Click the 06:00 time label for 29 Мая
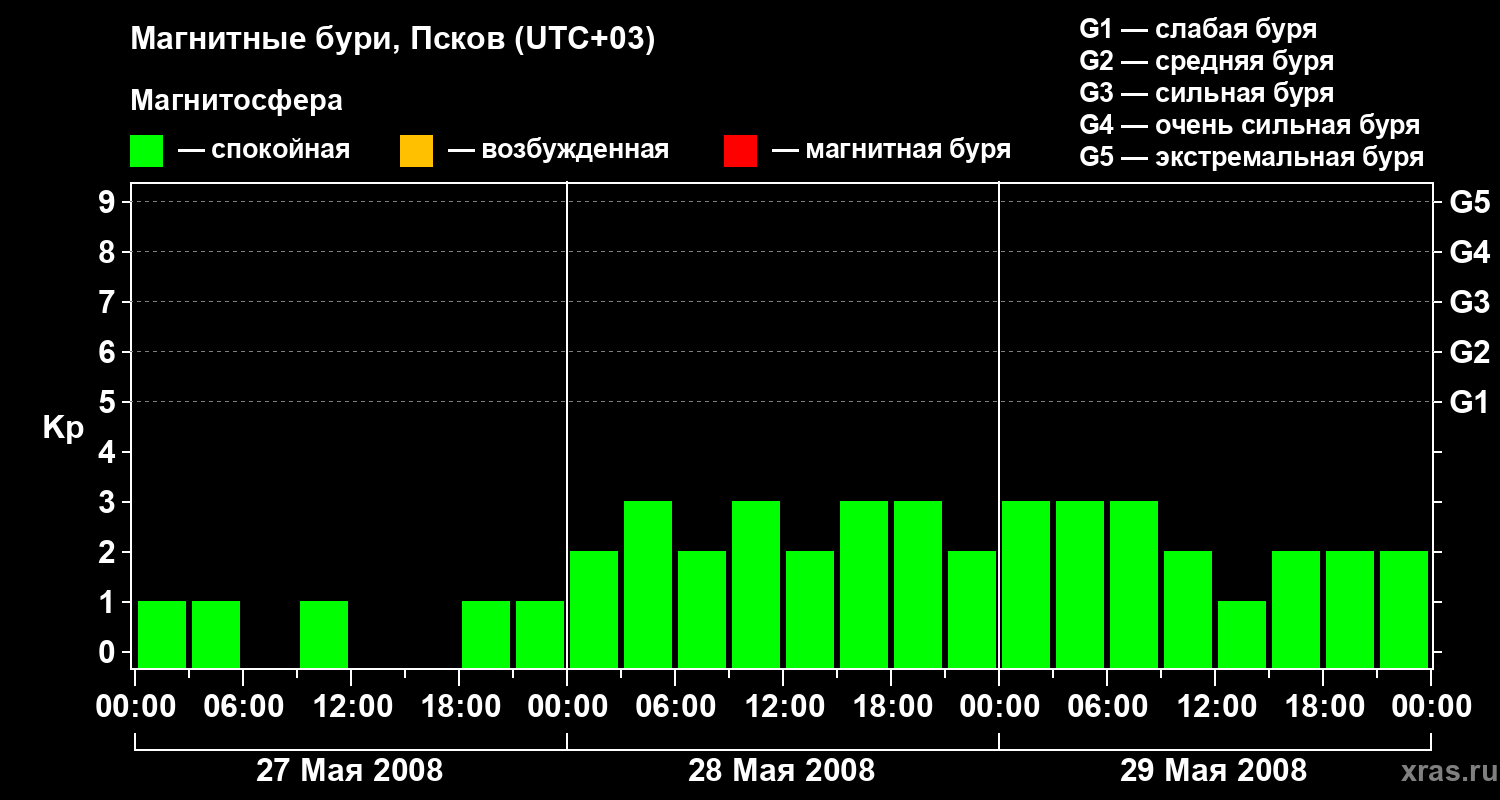 click(x=1107, y=707)
